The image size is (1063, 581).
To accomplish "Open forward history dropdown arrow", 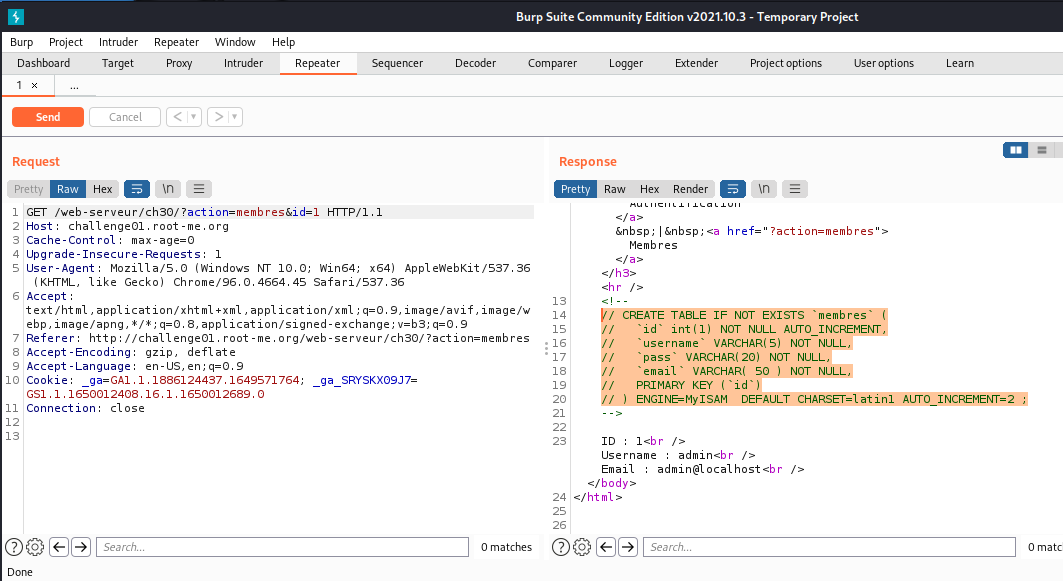I will pos(235,117).
